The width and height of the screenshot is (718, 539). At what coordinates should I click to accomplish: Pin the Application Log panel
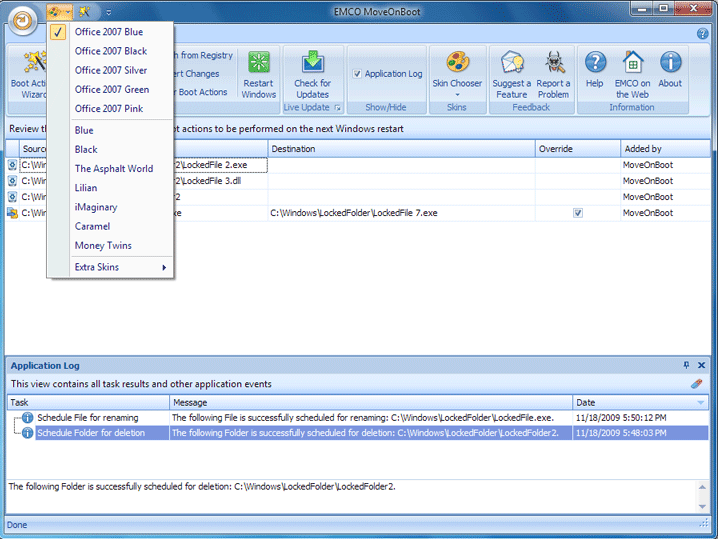[686, 365]
